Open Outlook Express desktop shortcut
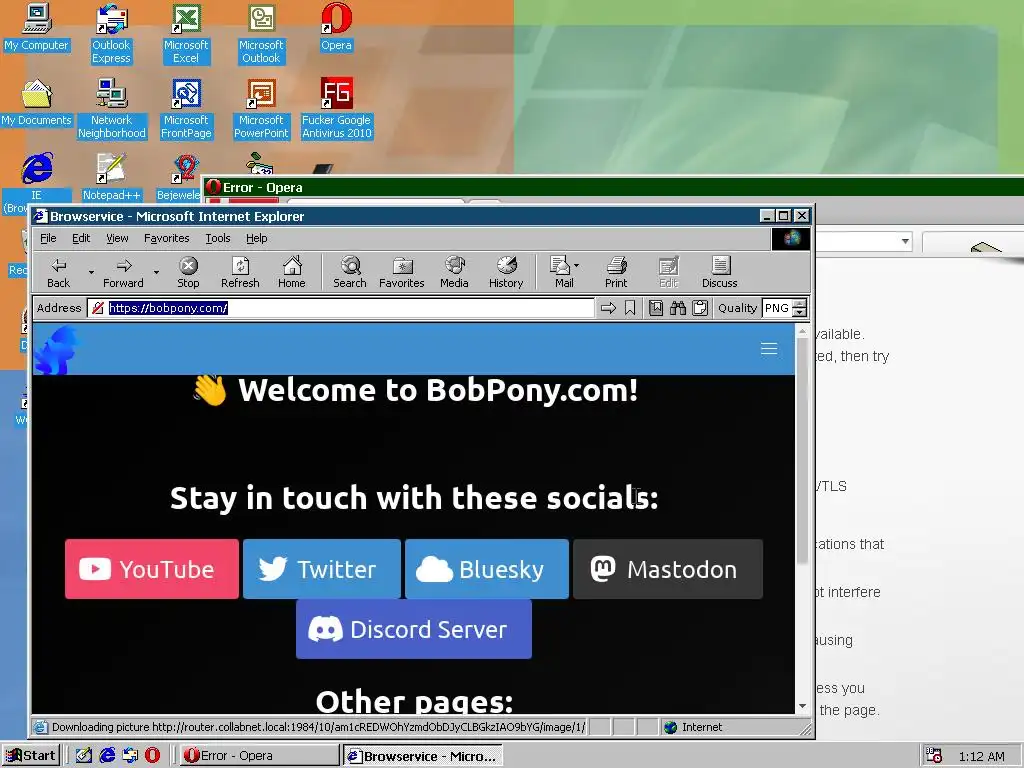1024x768 pixels. click(x=112, y=34)
